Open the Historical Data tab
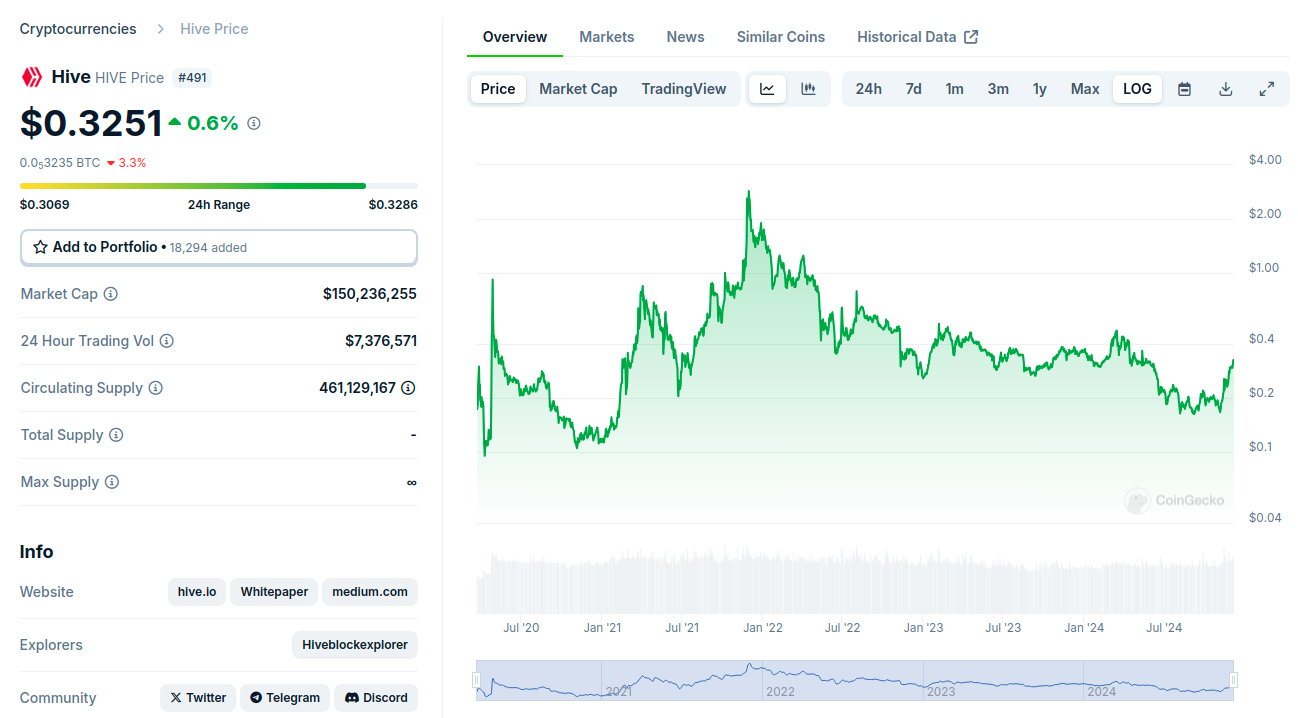 [918, 37]
